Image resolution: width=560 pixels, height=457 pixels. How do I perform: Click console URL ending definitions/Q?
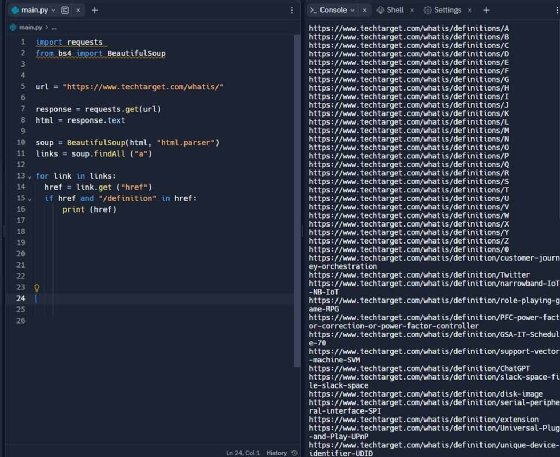pos(409,164)
